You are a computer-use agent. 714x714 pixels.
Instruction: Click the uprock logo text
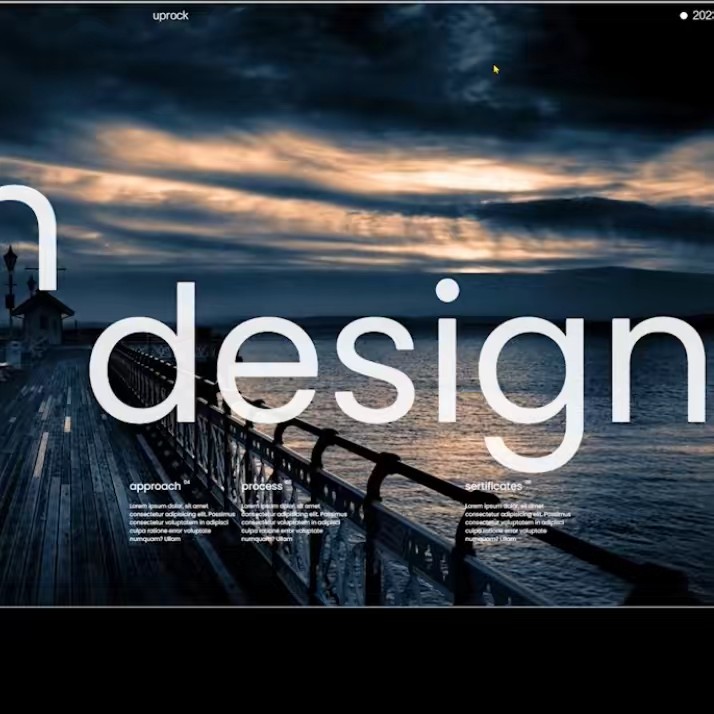point(170,15)
